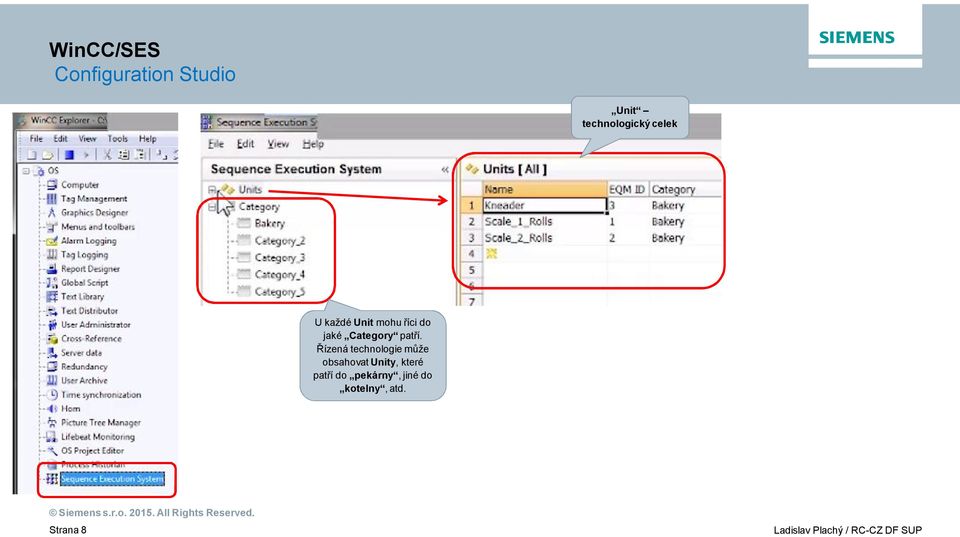Click the Text Library icon
The image size is (960, 537).
52,296
